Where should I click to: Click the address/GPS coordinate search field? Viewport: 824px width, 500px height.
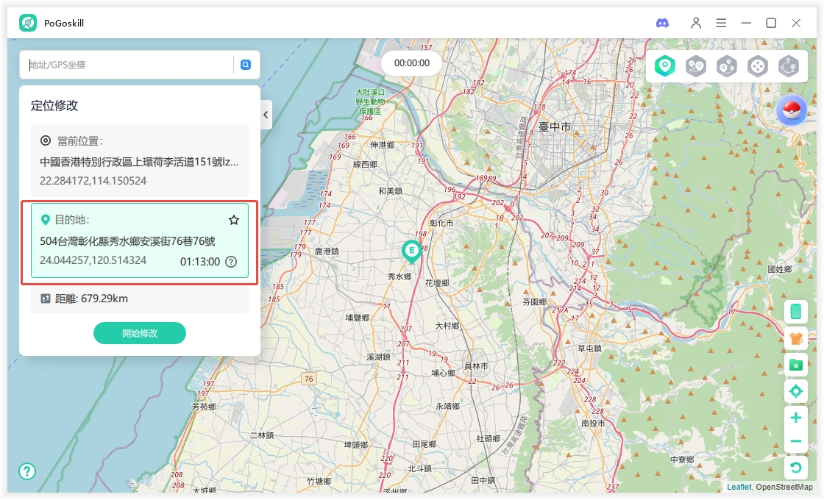pos(130,65)
